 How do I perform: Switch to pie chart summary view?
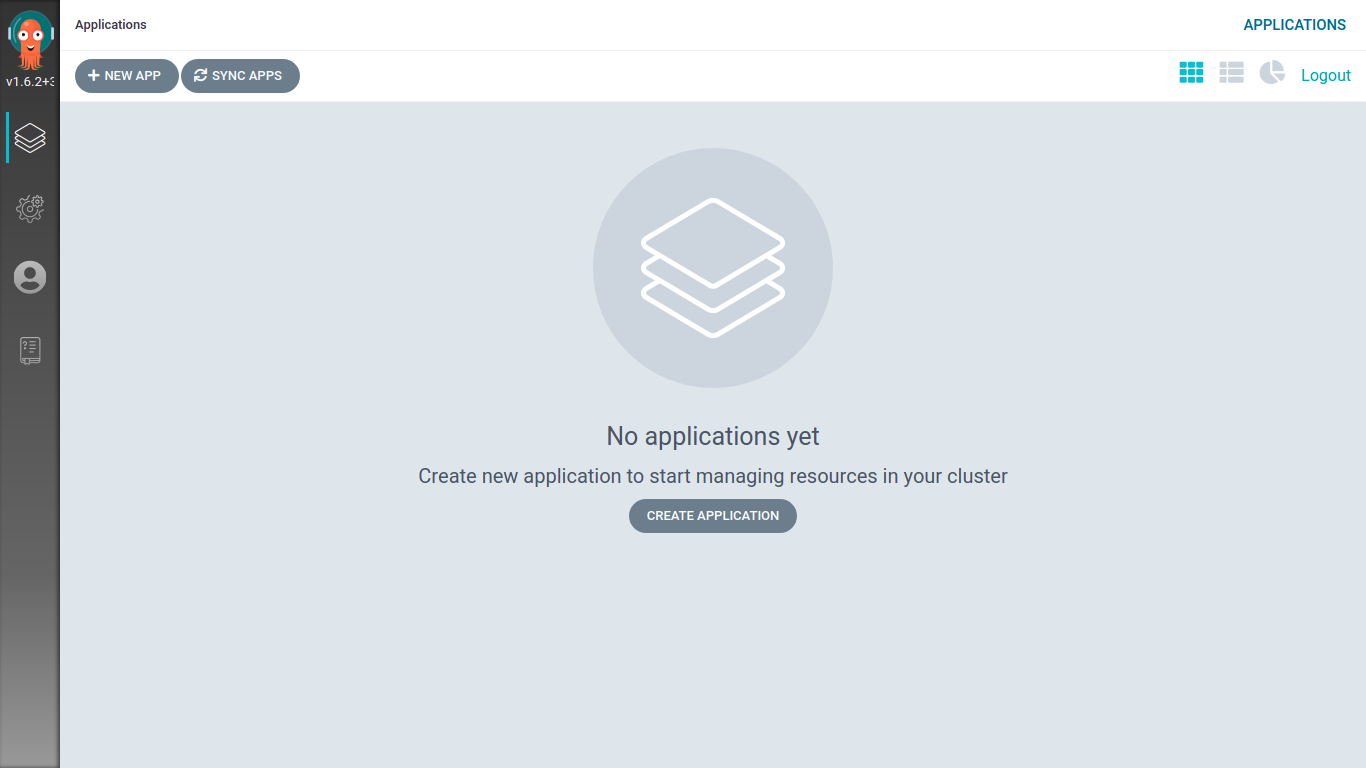coord(1272,72)
